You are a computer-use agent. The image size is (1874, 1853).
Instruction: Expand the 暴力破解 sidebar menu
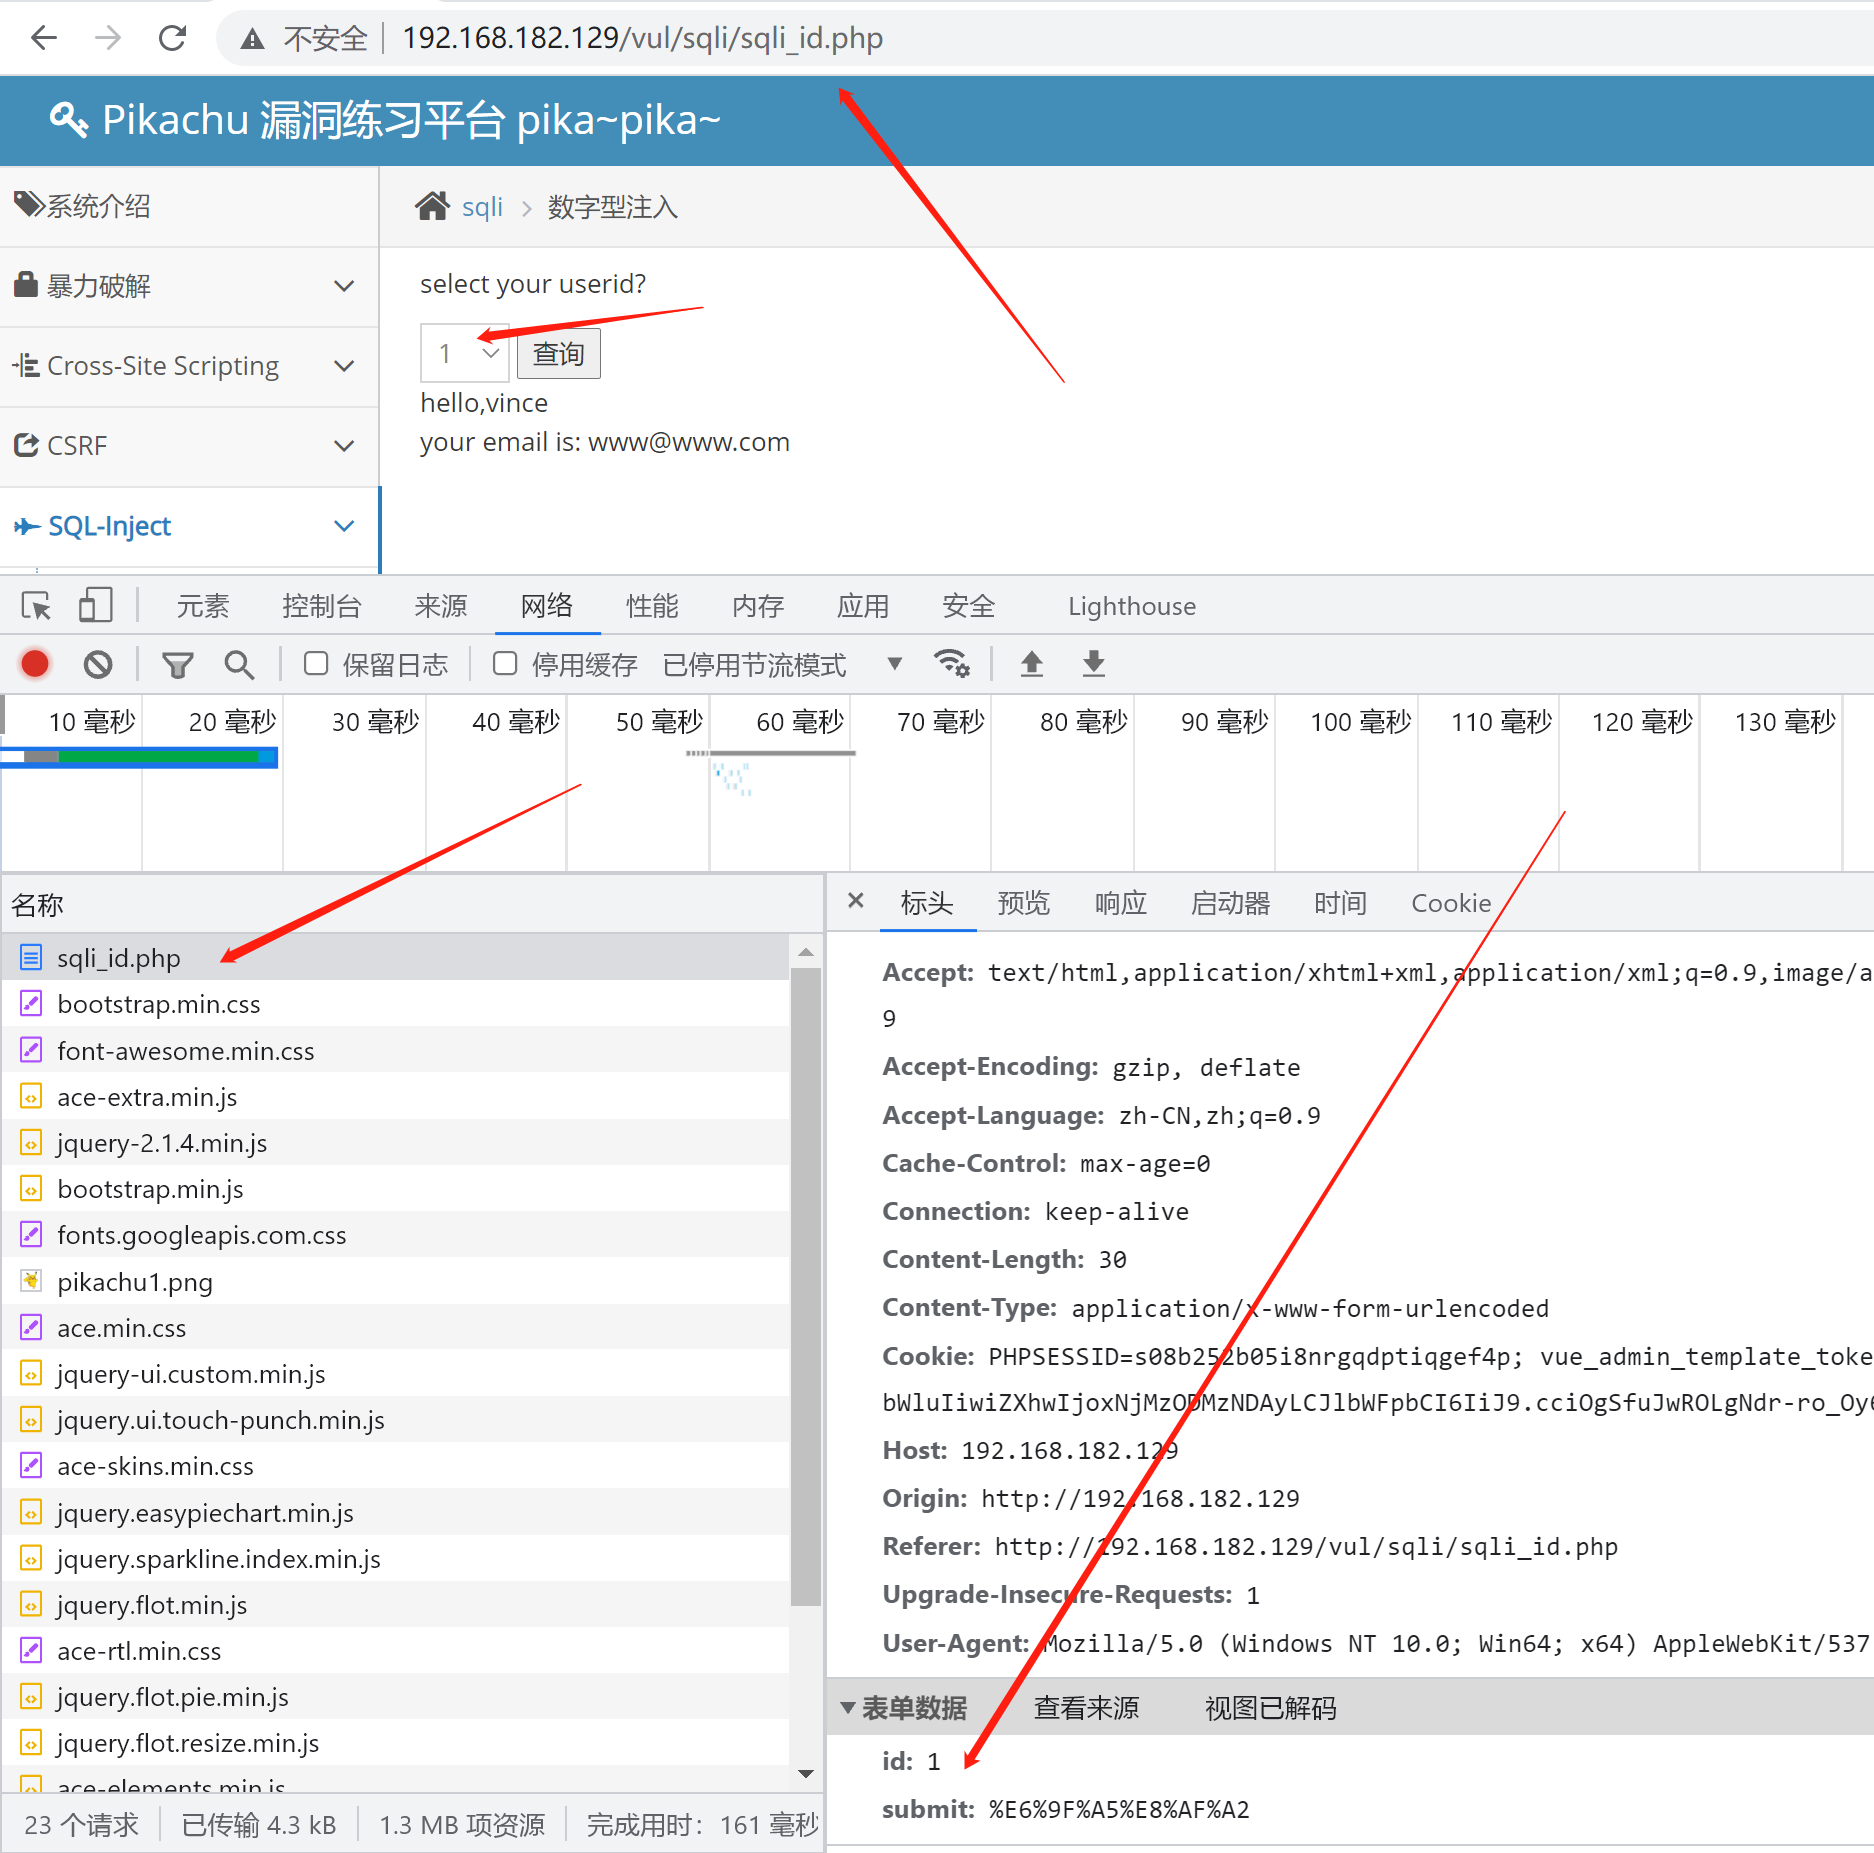click(x=190, y=286)
